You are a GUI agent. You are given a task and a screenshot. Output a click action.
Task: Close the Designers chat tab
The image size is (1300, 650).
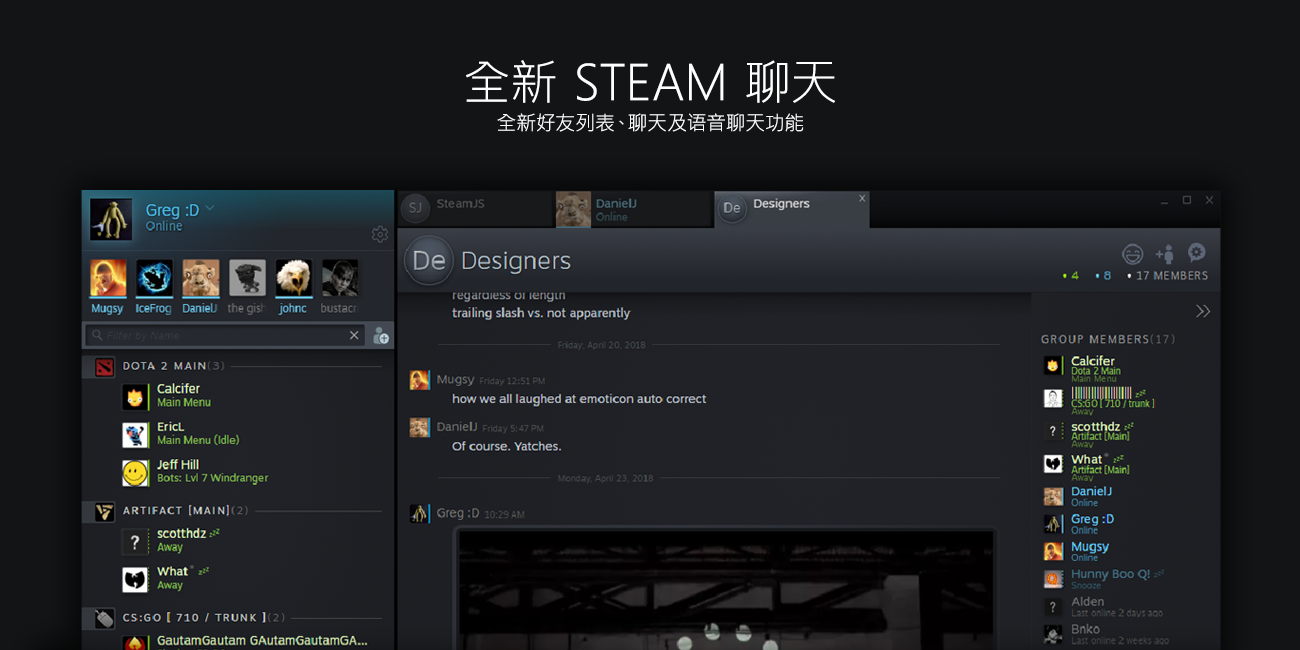862,198
